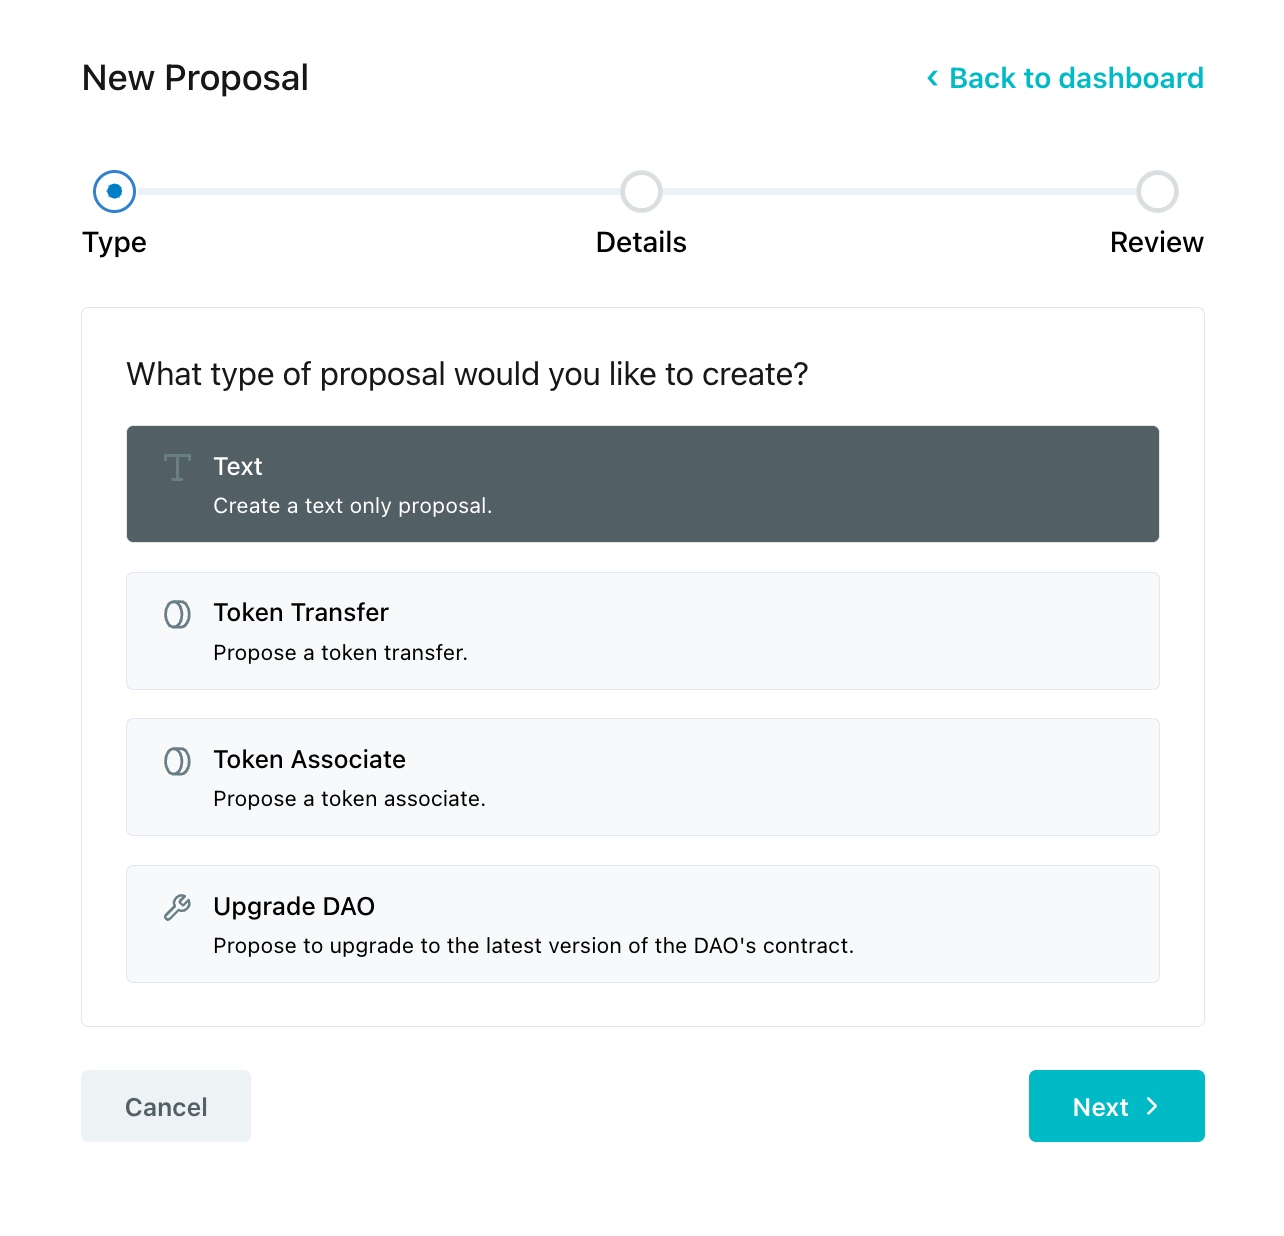The image size is (1284, 1236).
Task: Click the progress bar between Type and Details
Action: click(x=378, y=191)
